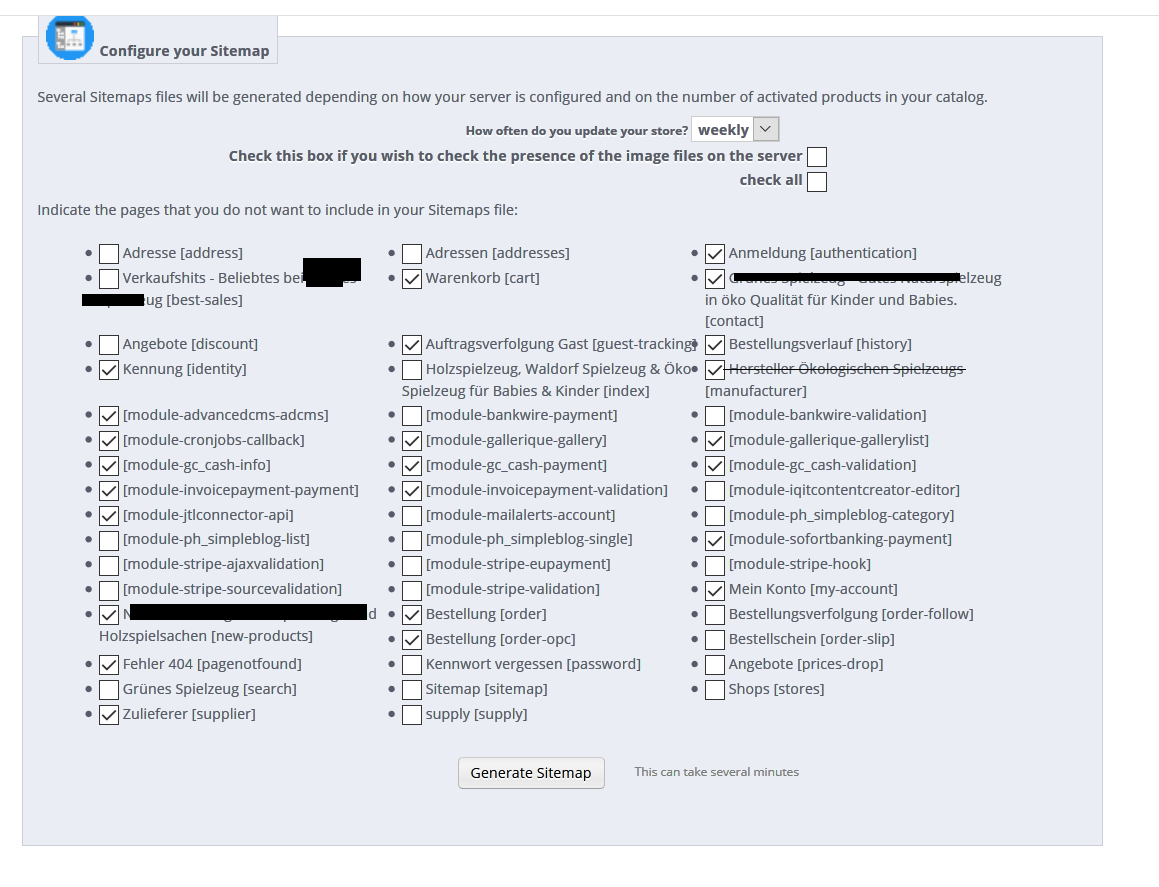
Task: Tick the check all checkbox
Action: (x=817, y=182)
